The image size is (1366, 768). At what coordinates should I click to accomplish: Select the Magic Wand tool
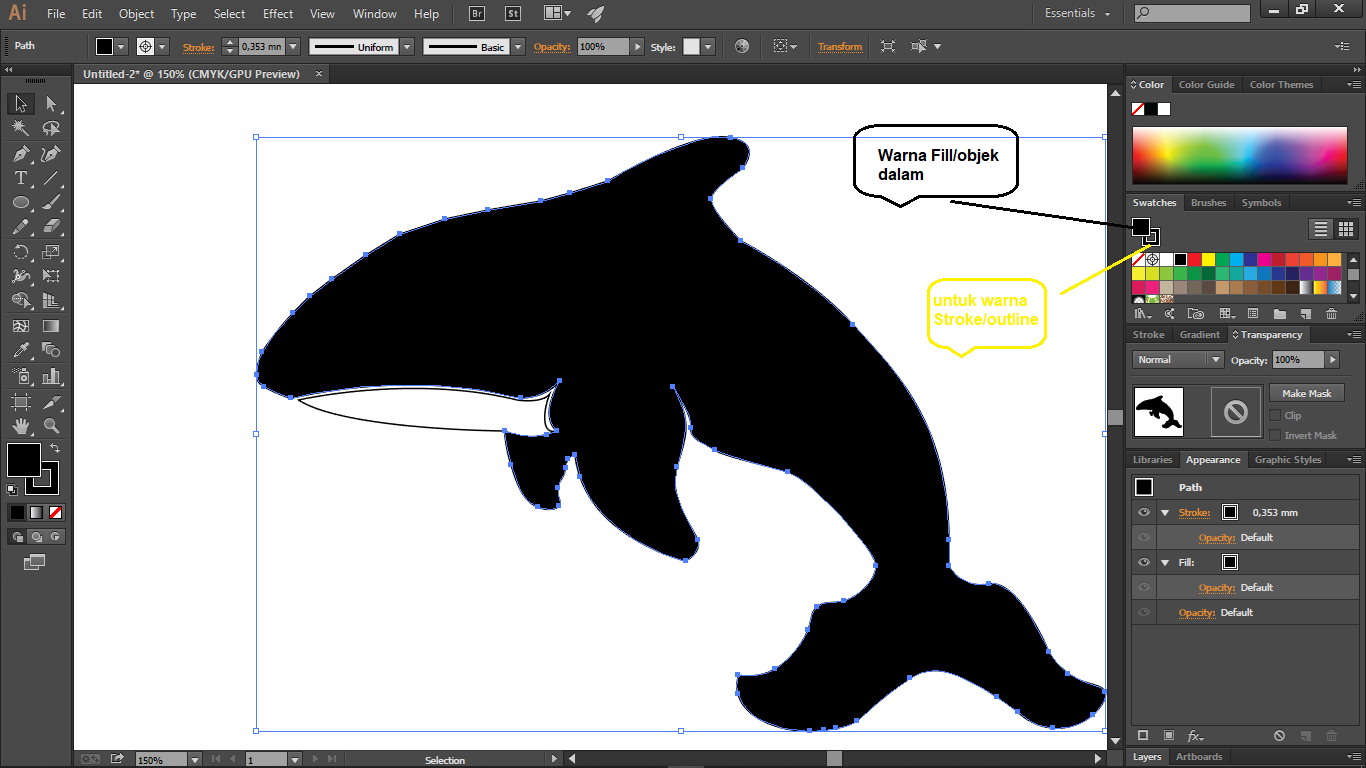pyautogui.click(x=20, y=129)
